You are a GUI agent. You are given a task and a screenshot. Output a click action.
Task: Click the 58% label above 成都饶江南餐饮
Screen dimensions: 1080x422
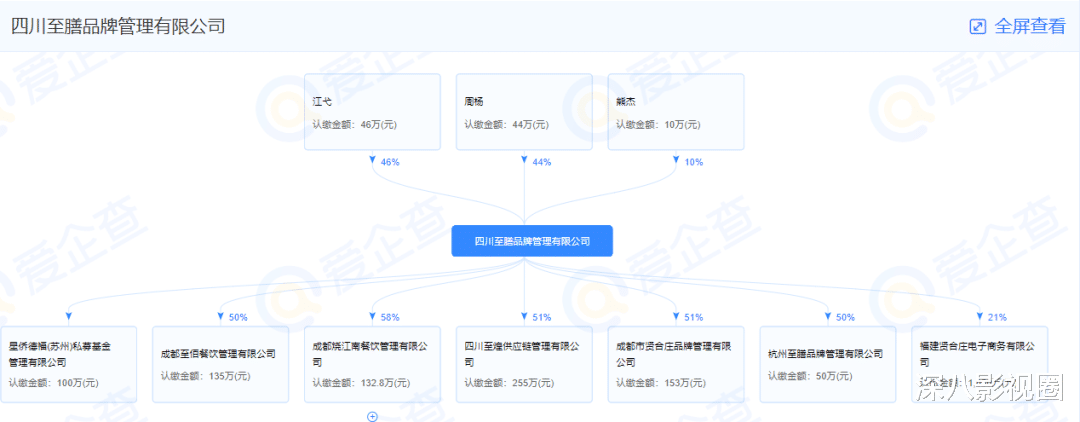pos(390,317)
